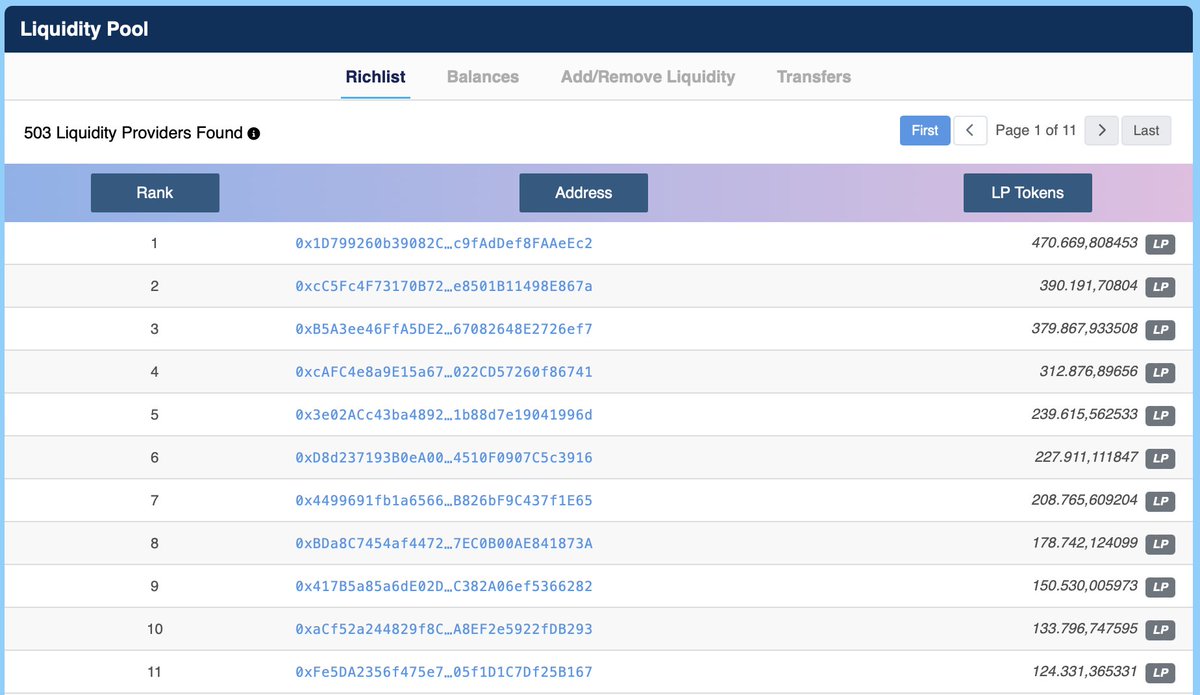Click the LP badge beside 227.911,111847

pos(1160,458)
